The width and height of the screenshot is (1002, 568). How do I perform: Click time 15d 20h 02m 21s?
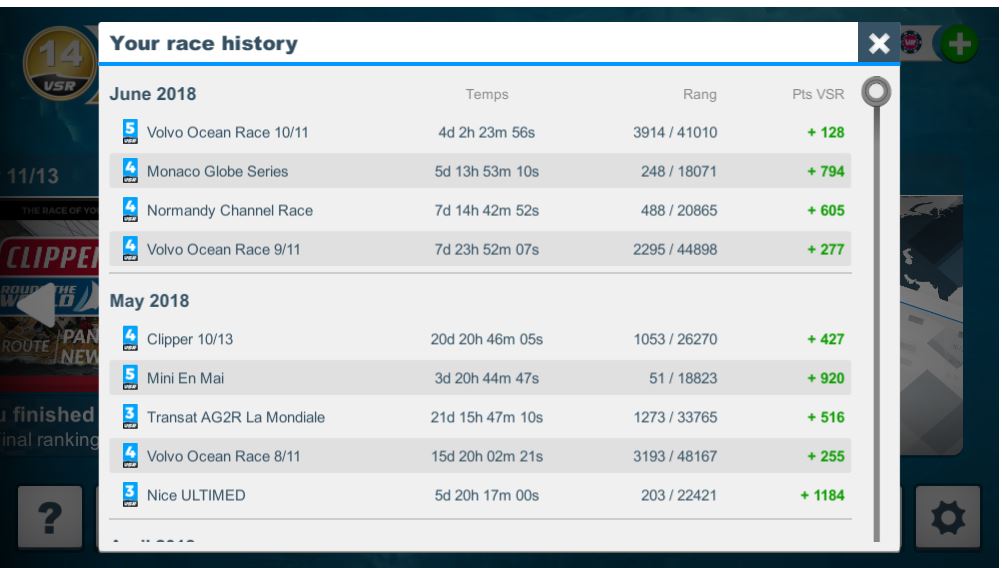[x=486, y=456]
